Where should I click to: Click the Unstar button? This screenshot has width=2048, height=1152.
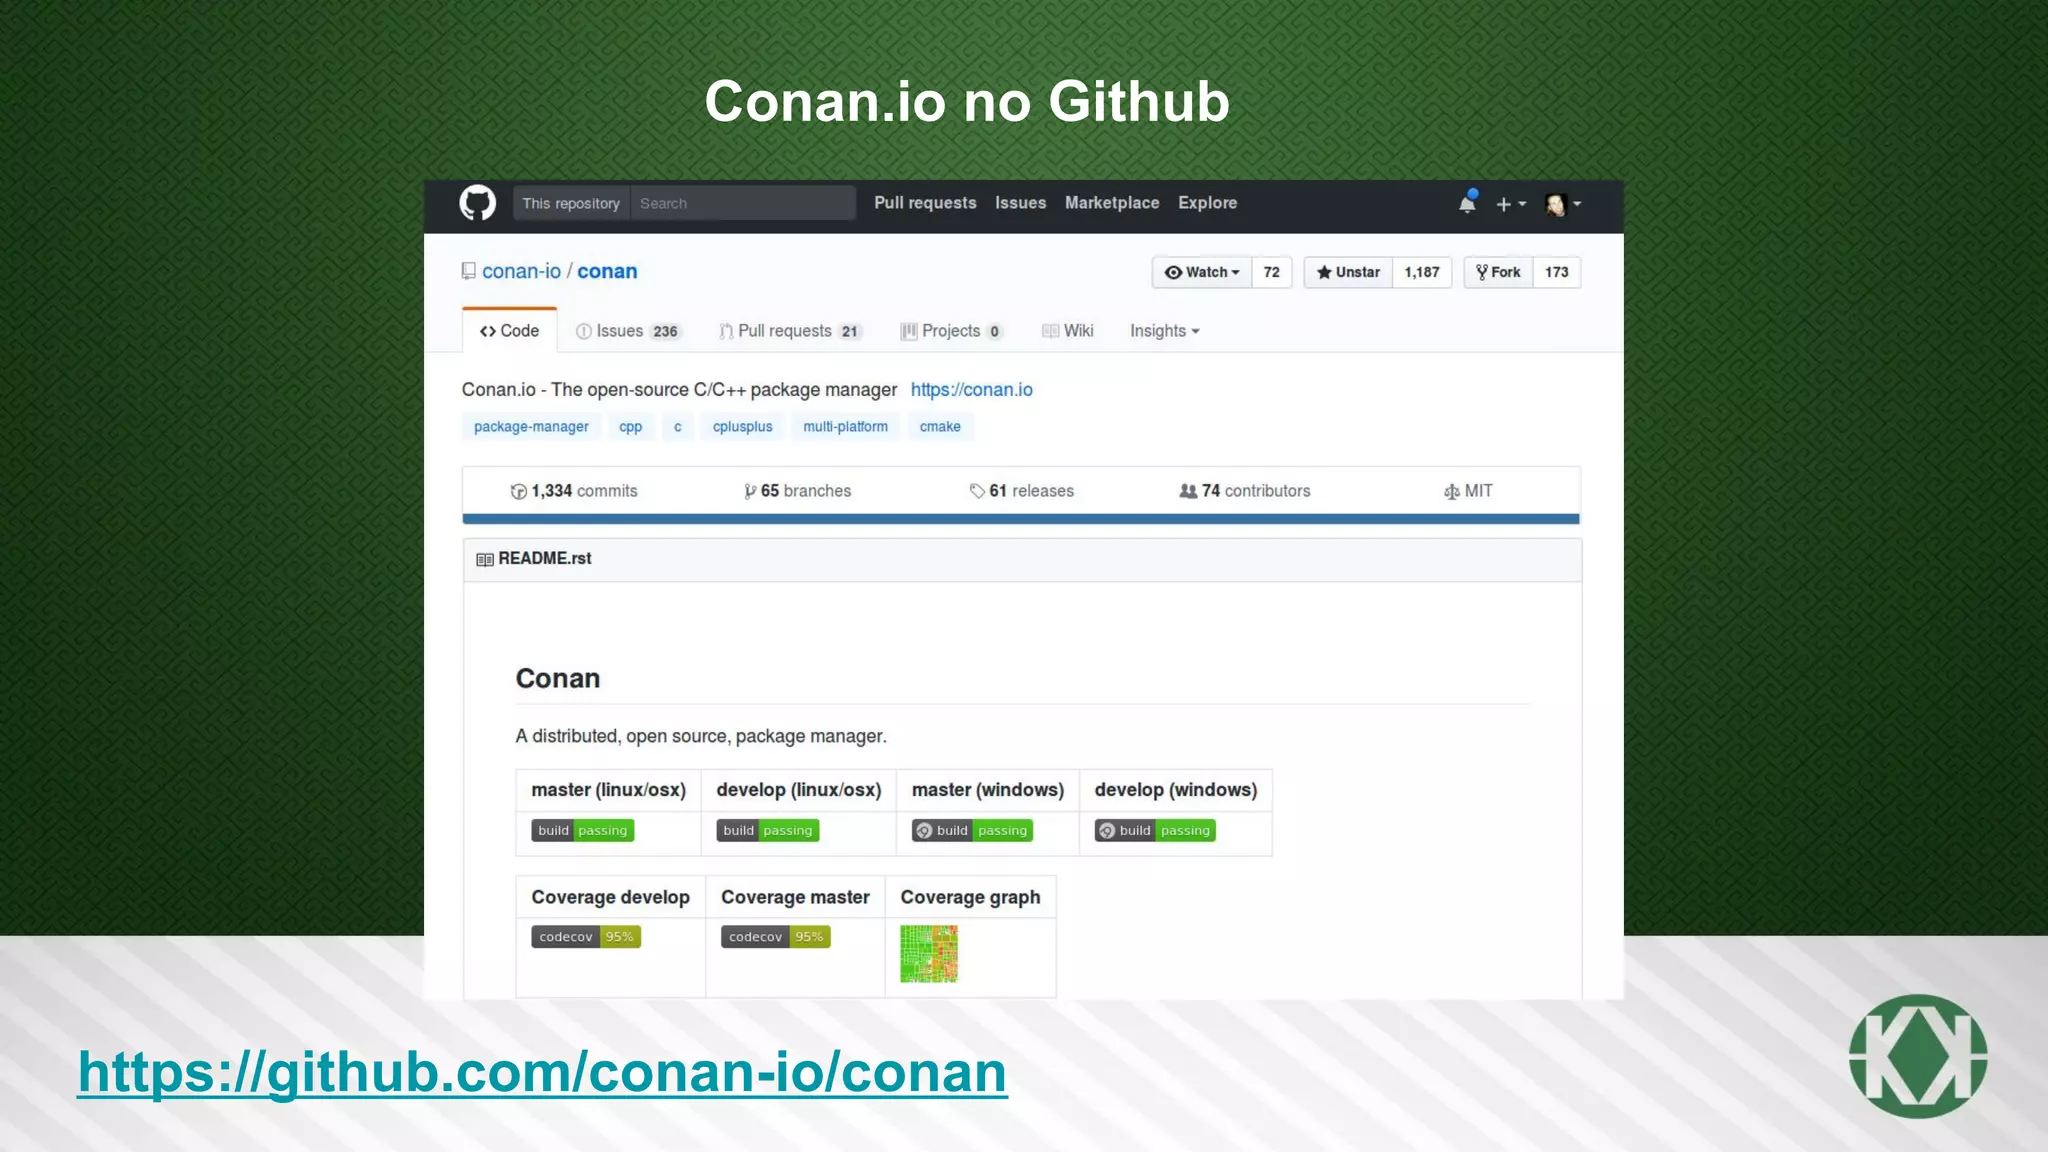1348,272
